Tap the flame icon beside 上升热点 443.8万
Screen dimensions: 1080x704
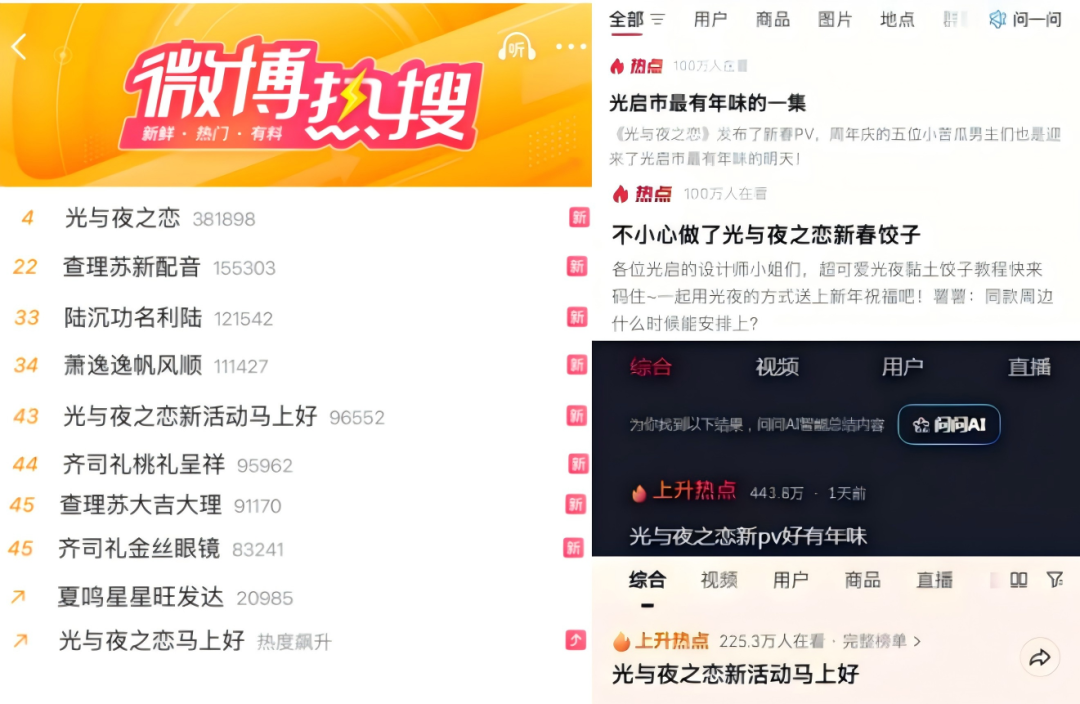click(638, 493)
